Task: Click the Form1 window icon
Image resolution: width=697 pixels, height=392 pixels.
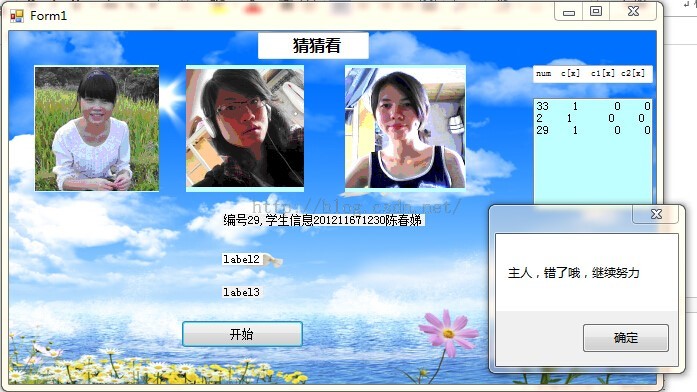Action: point(16,16)
